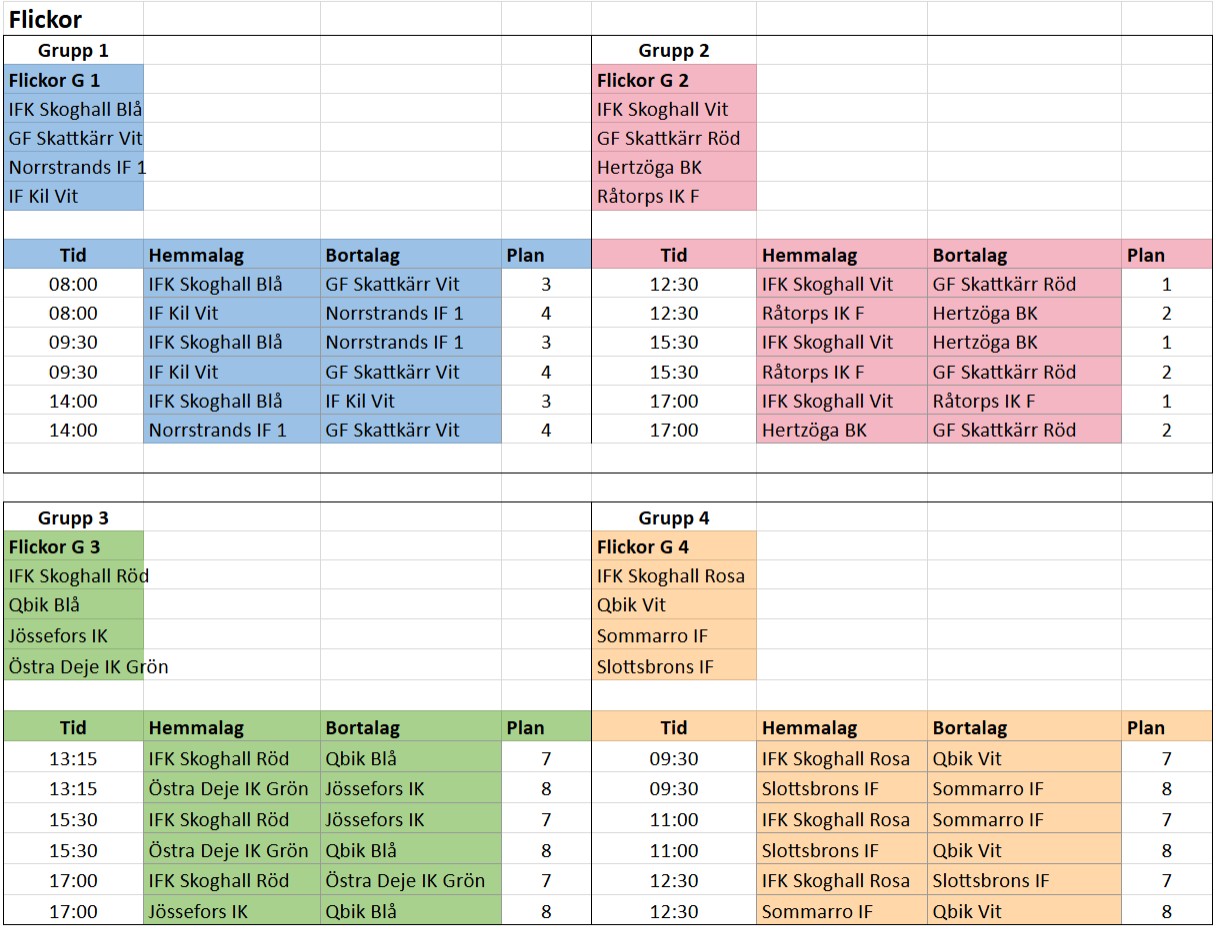Select the Grupp 1 heading cell
This screenshot has width=1220, height=932.
[73, 51]
